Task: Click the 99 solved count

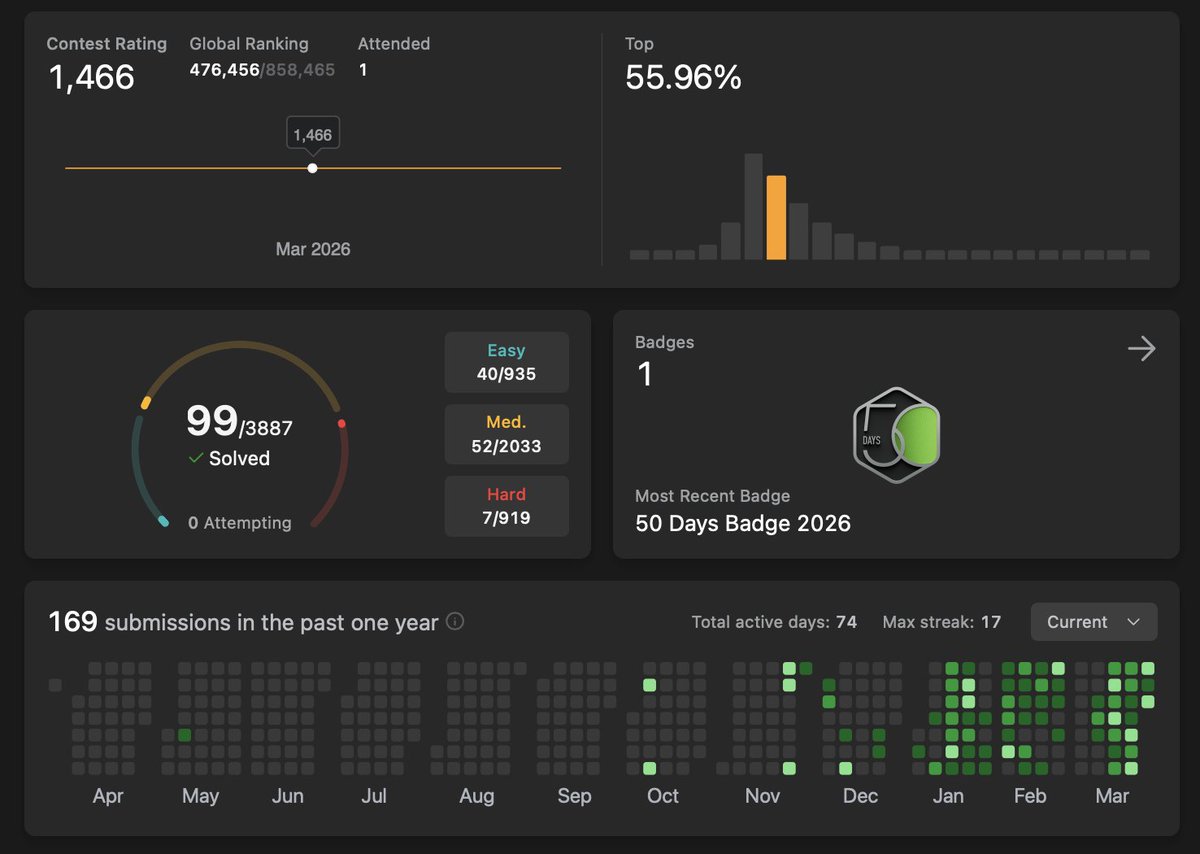Action: [x=211, y=421]
